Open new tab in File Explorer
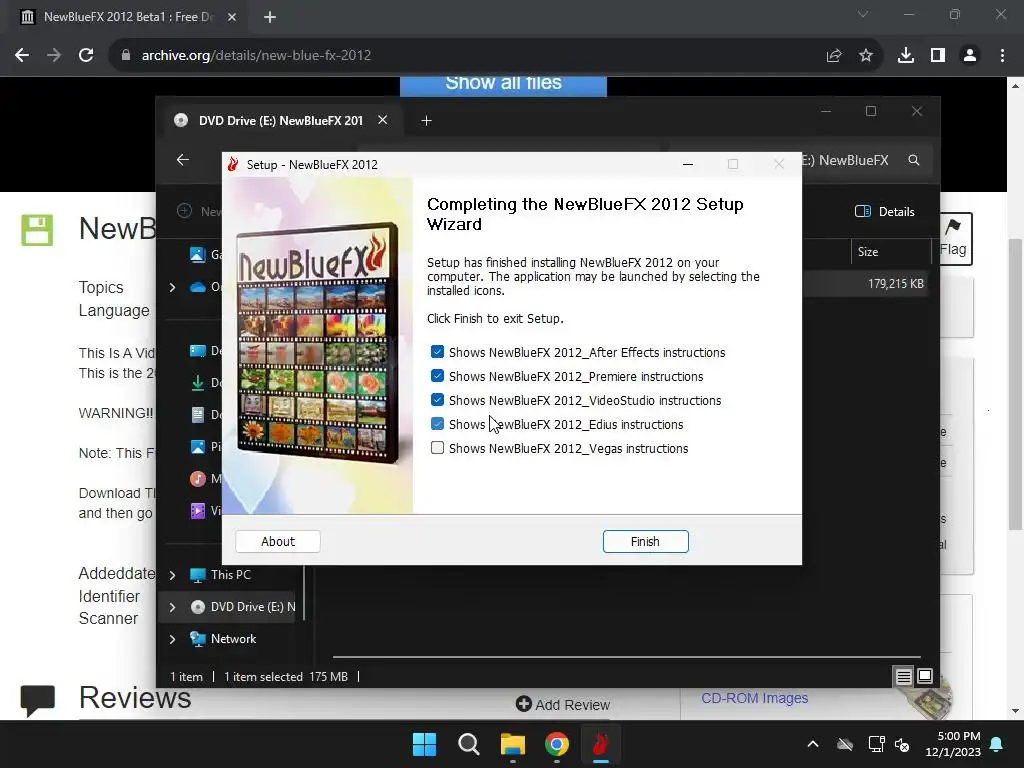Image resolution: width=1024 pixels, height=768 pixels. click(x=426, y=121)
